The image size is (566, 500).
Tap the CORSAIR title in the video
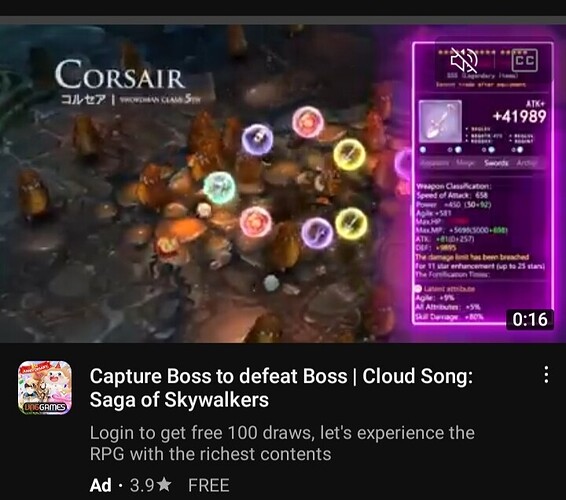tap(120, 75)
